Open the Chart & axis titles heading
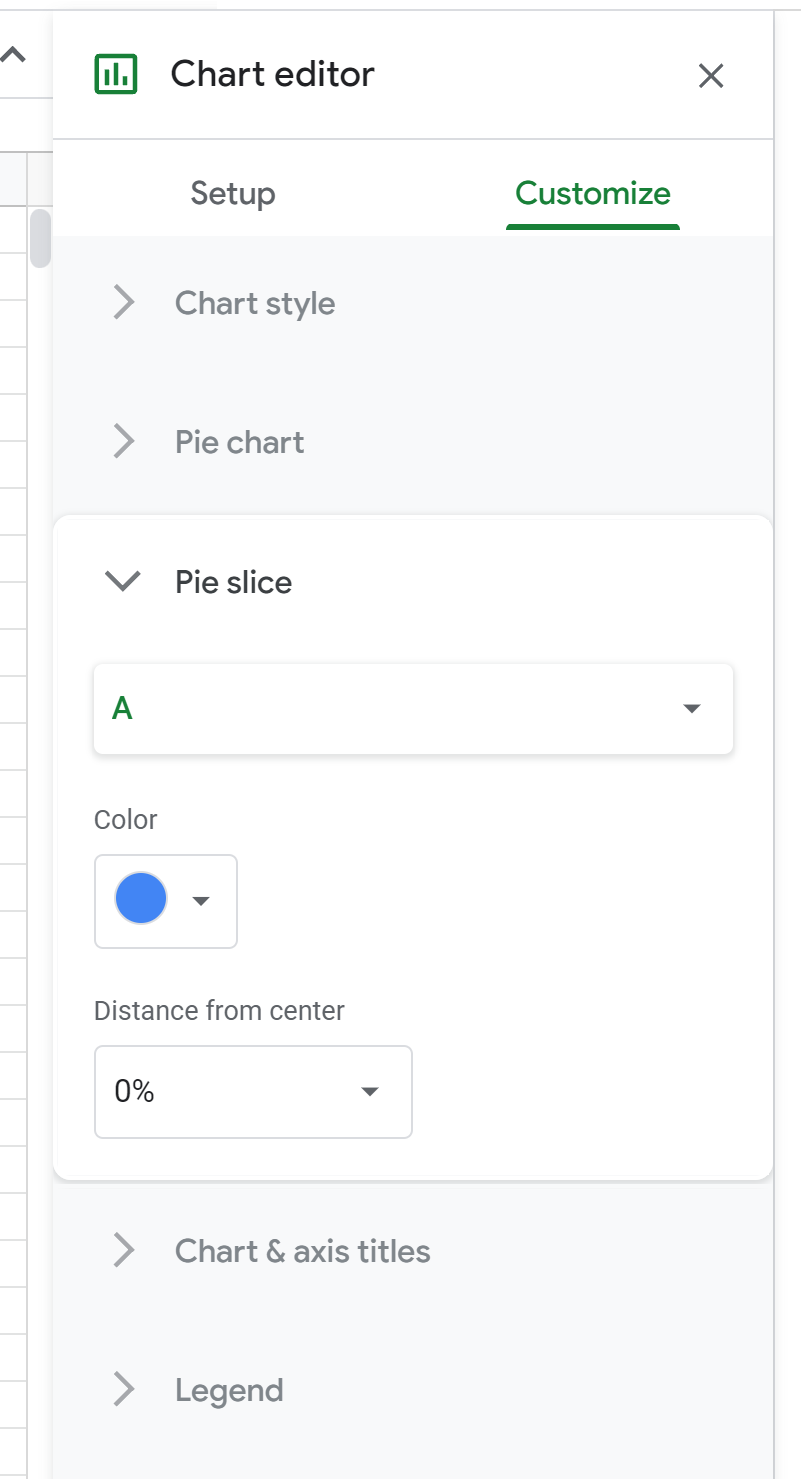 [x=303, y=1251]
